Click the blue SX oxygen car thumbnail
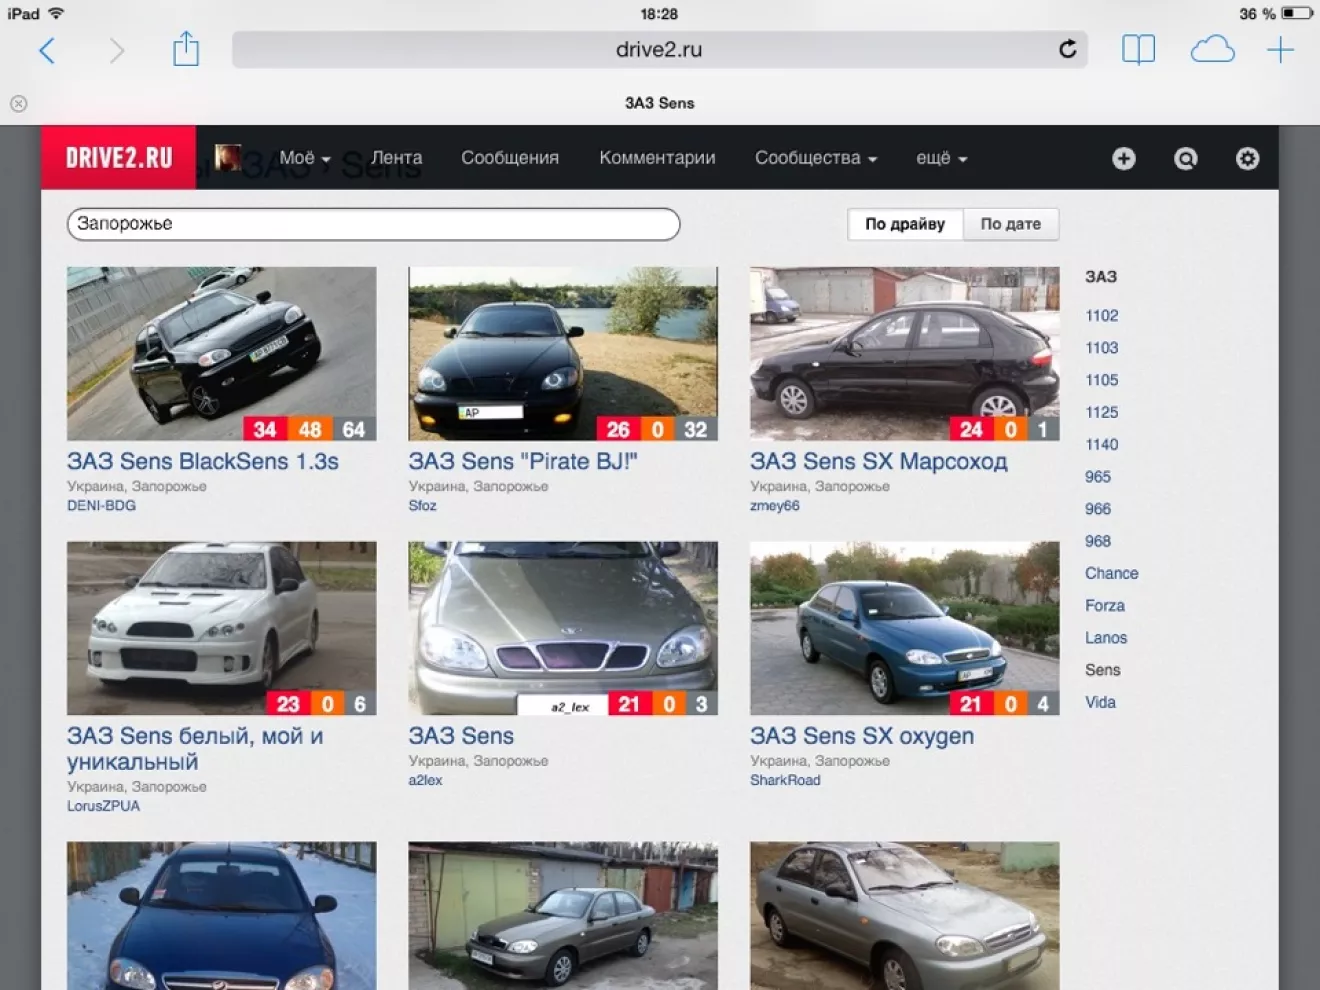 [x=904, y=628]
